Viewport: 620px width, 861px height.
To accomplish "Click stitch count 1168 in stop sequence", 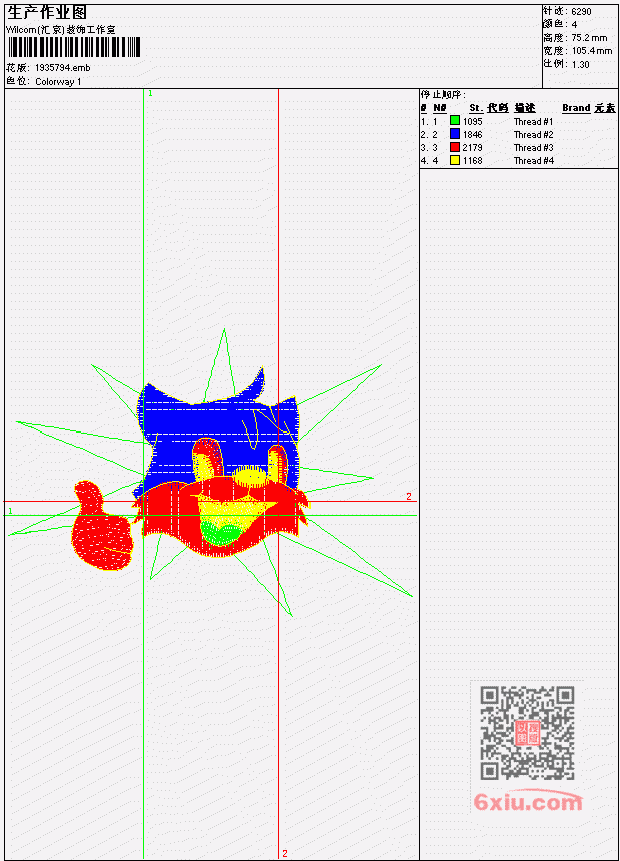I will pos(472,161).
